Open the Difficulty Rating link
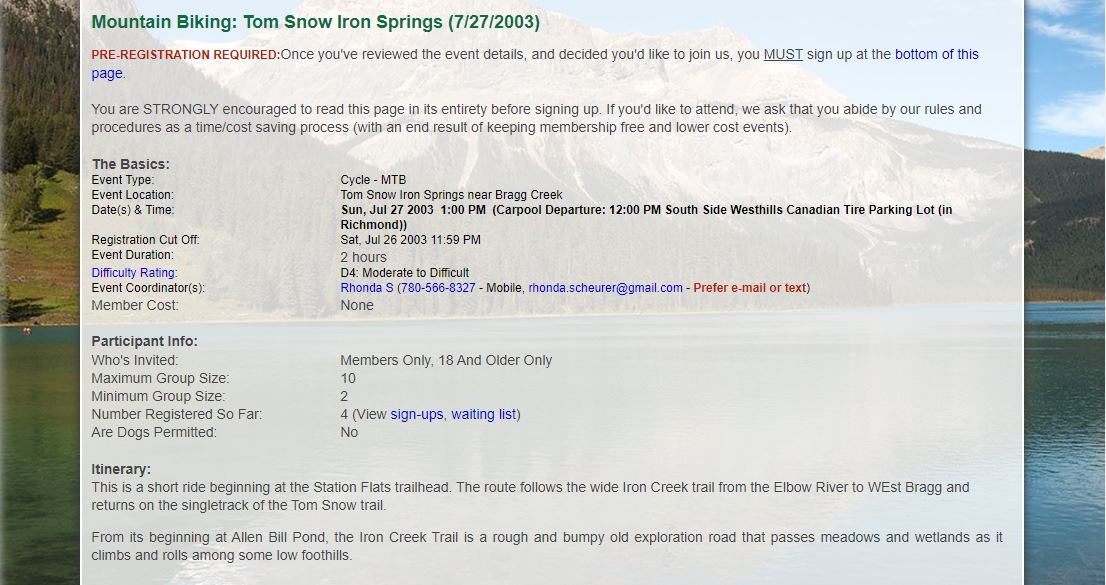The image size is (1106, 585). tap(134, 273)
